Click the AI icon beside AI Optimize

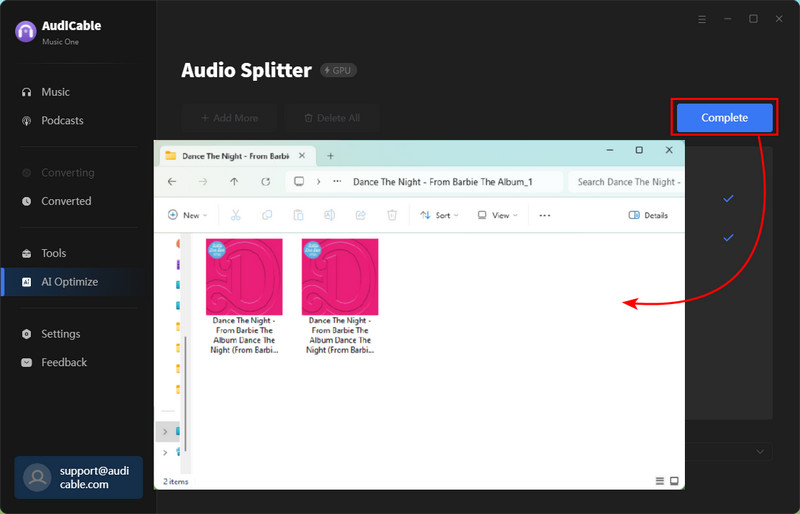[x=27, y=282]
